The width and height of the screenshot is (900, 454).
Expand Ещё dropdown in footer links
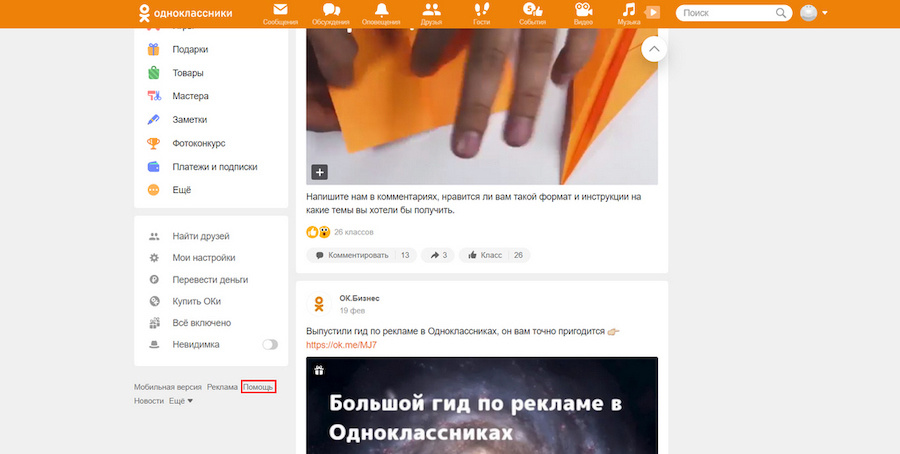tap(181, 401)
